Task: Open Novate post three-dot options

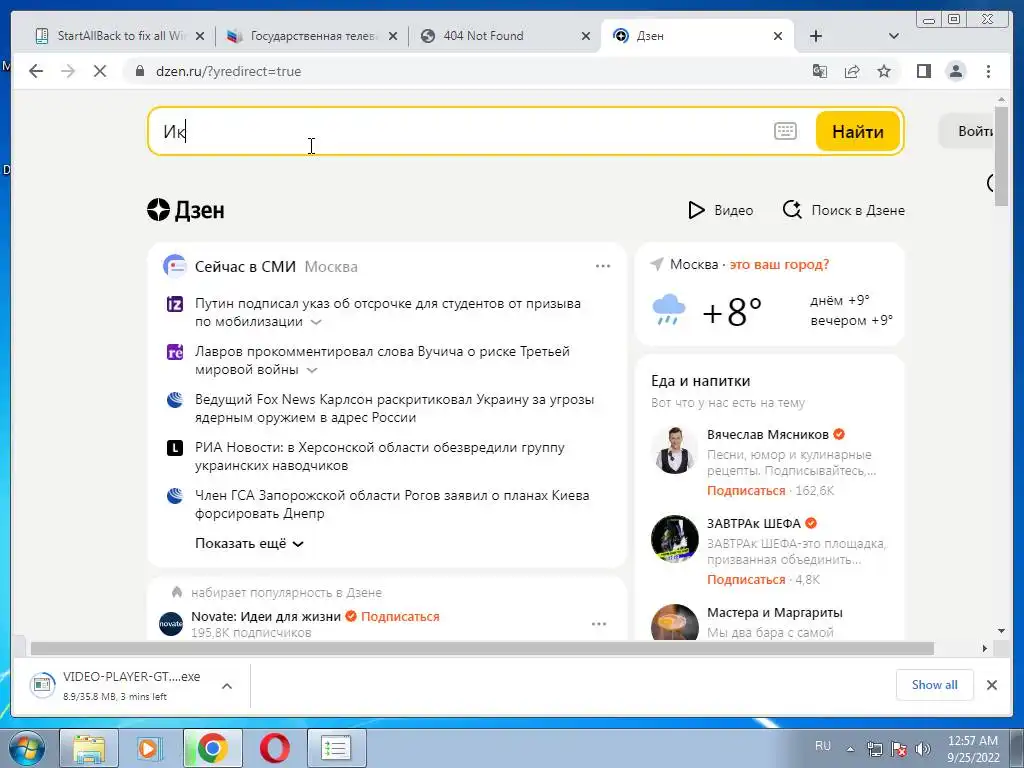Action: (599, 624)
